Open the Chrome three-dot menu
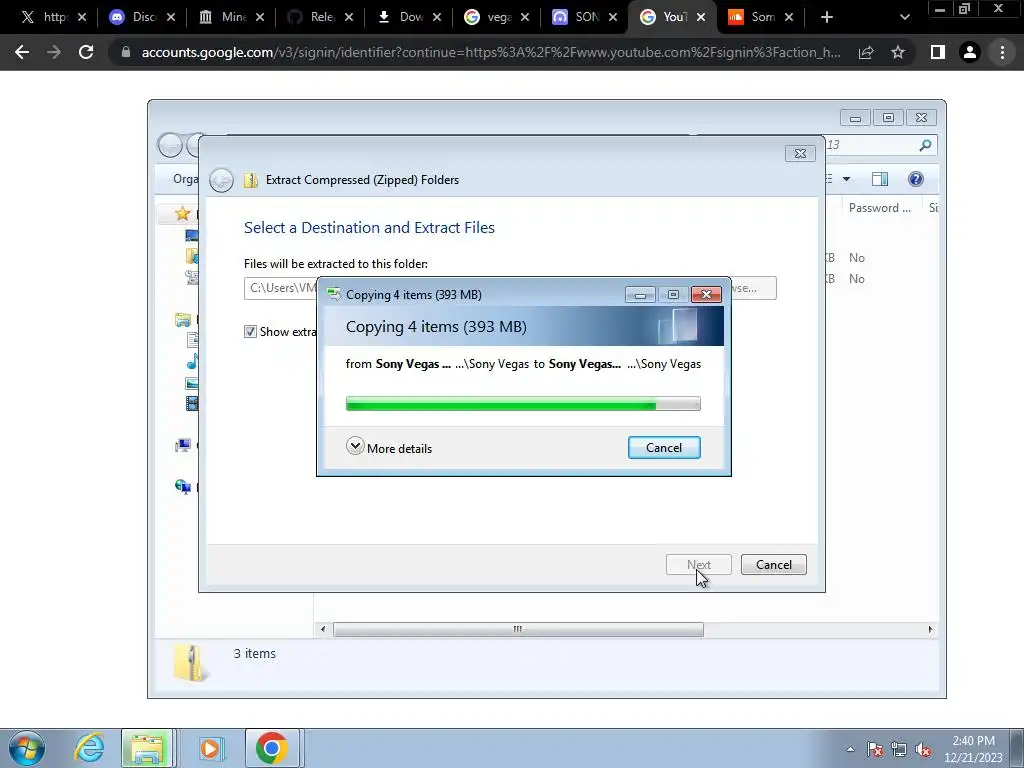 (x=1002, y=52)
